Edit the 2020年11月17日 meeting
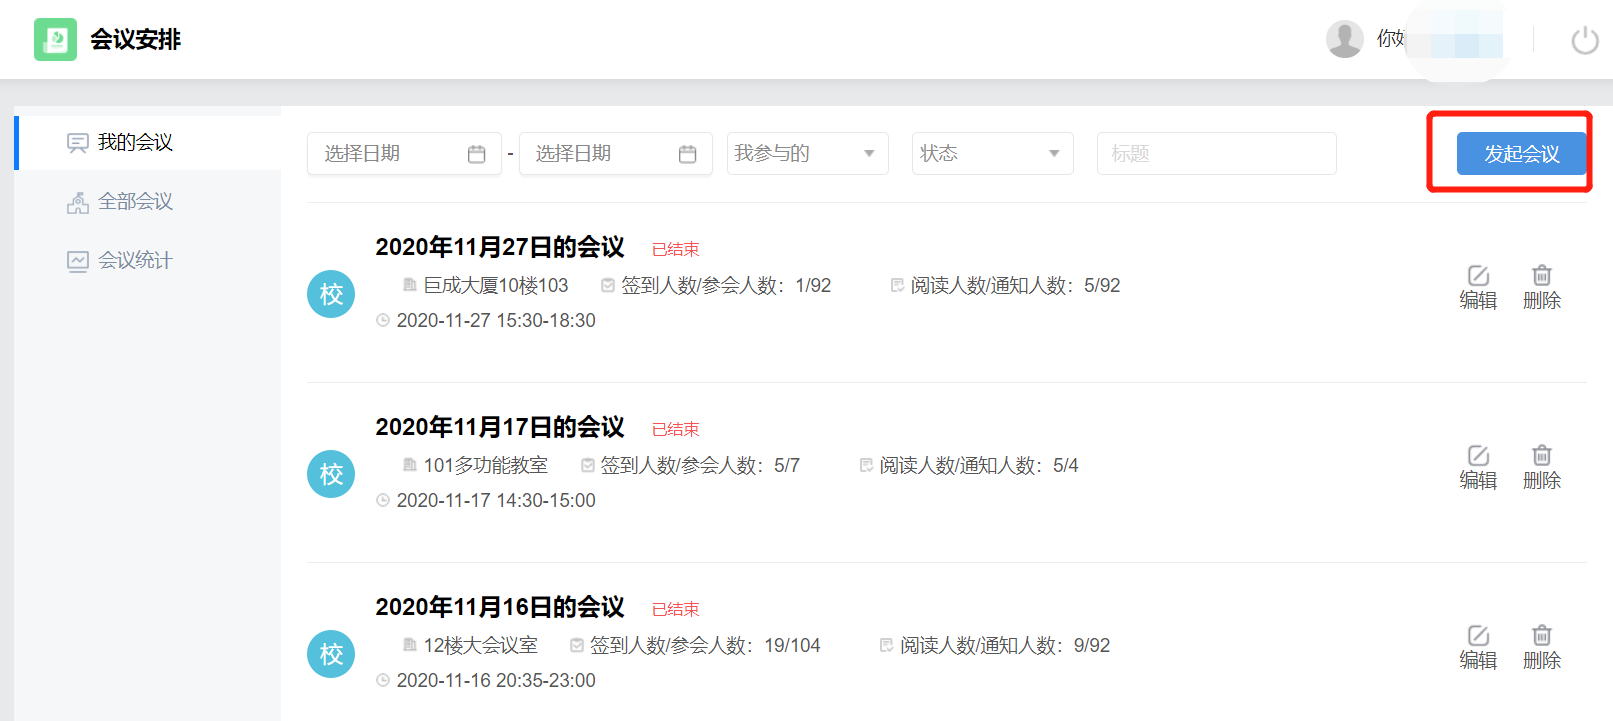 pos(1477,467)
